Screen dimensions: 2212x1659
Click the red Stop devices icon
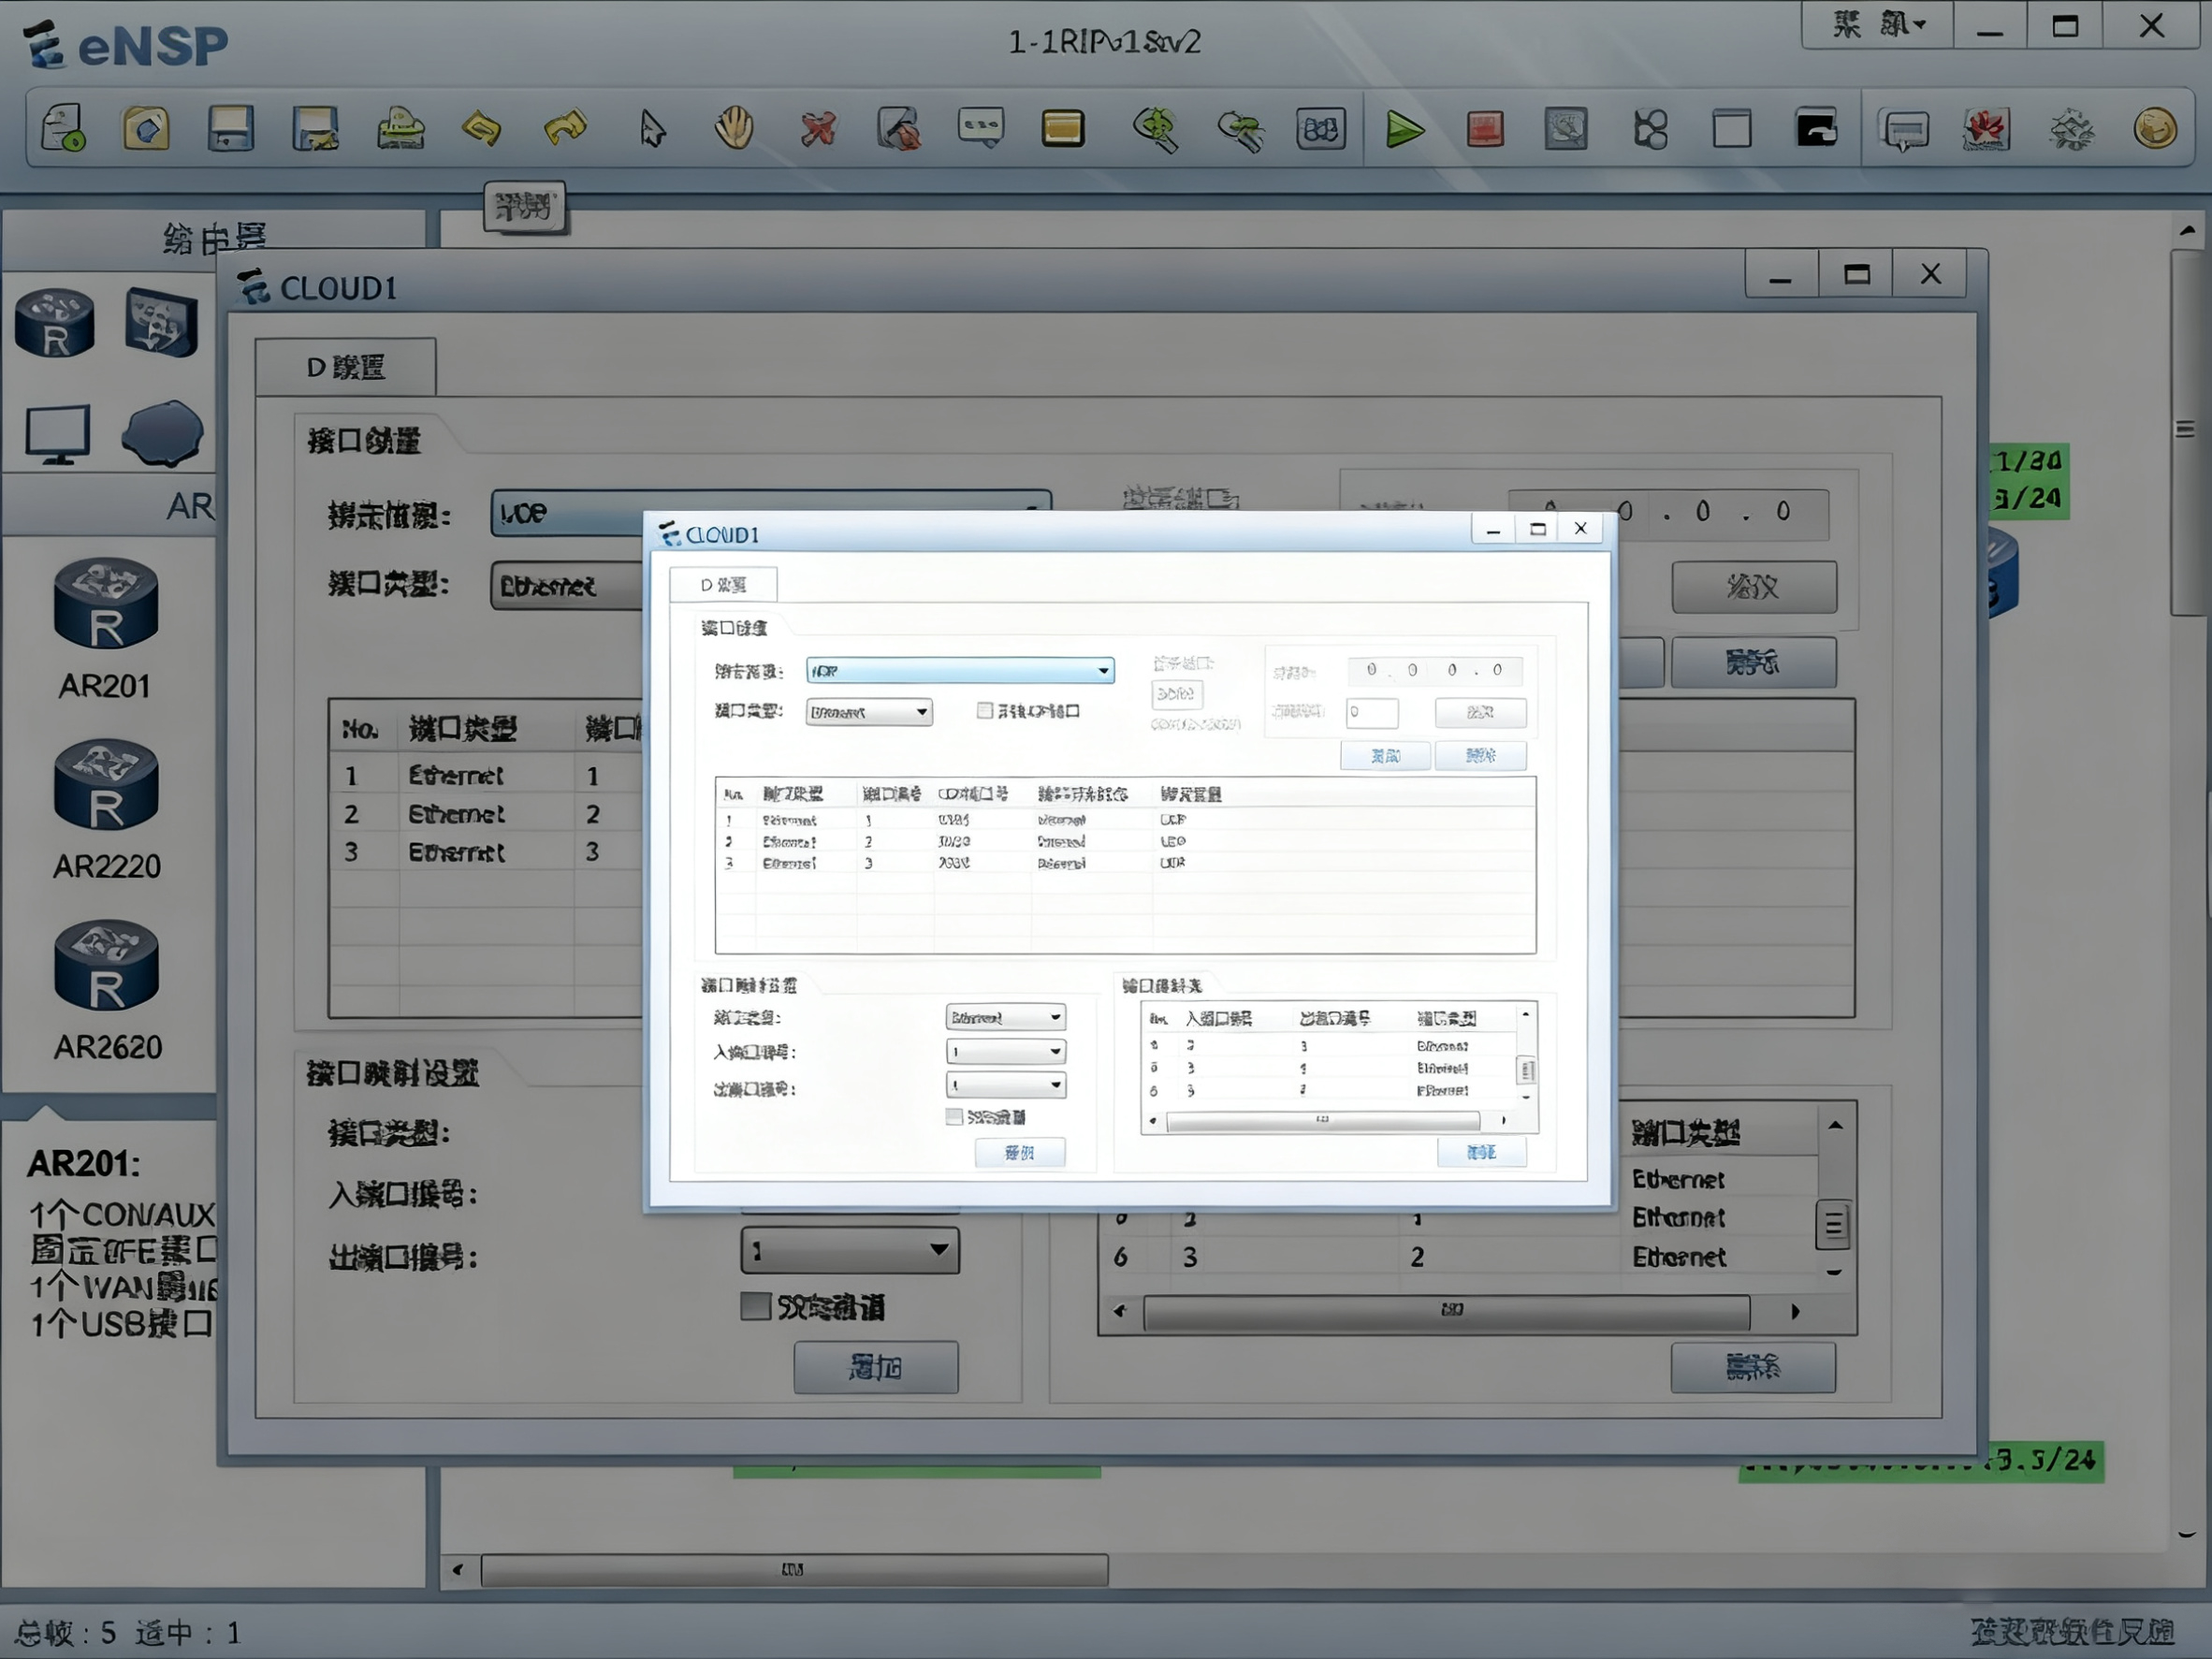pyautogui.click(x=1485, y=129)
